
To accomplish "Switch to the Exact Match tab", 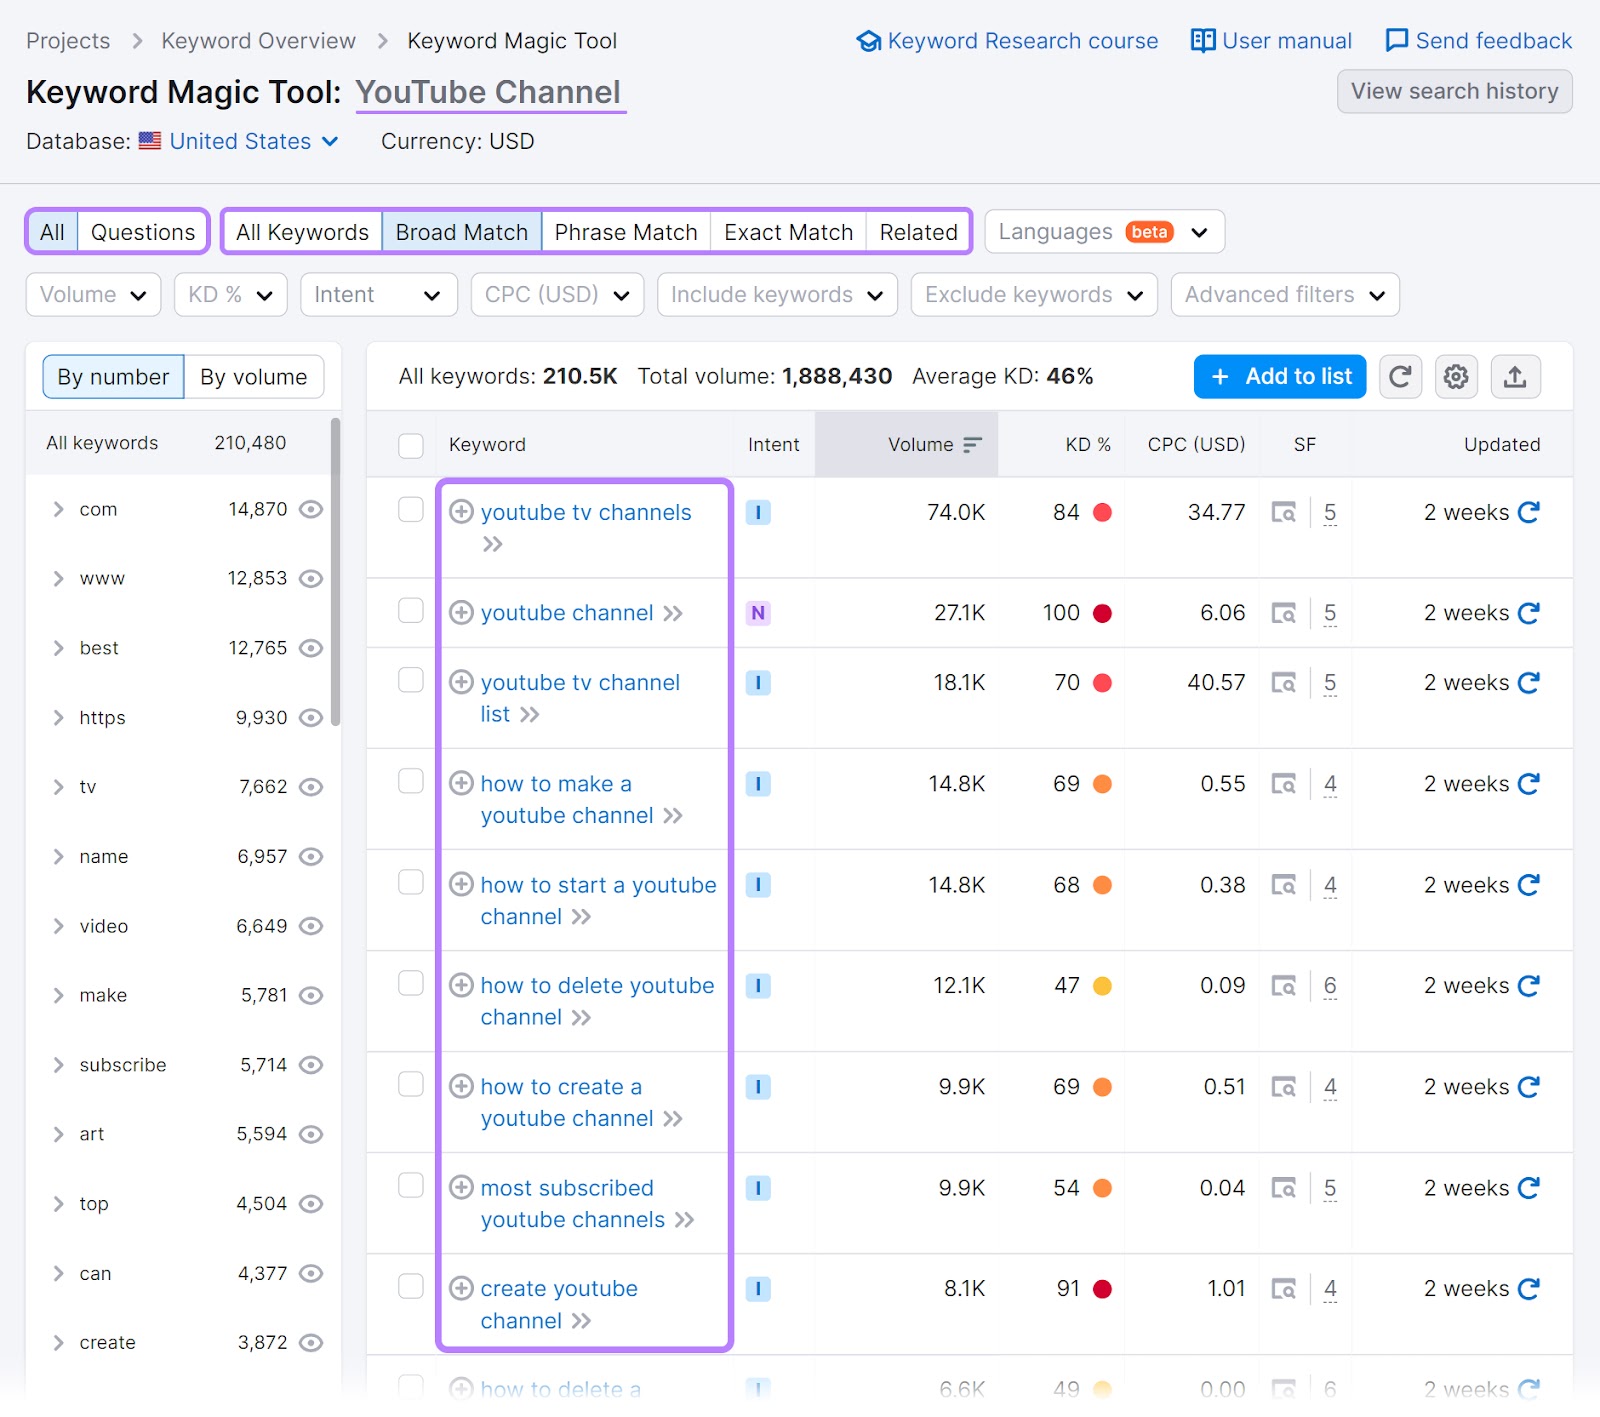I will coord(788,231).
